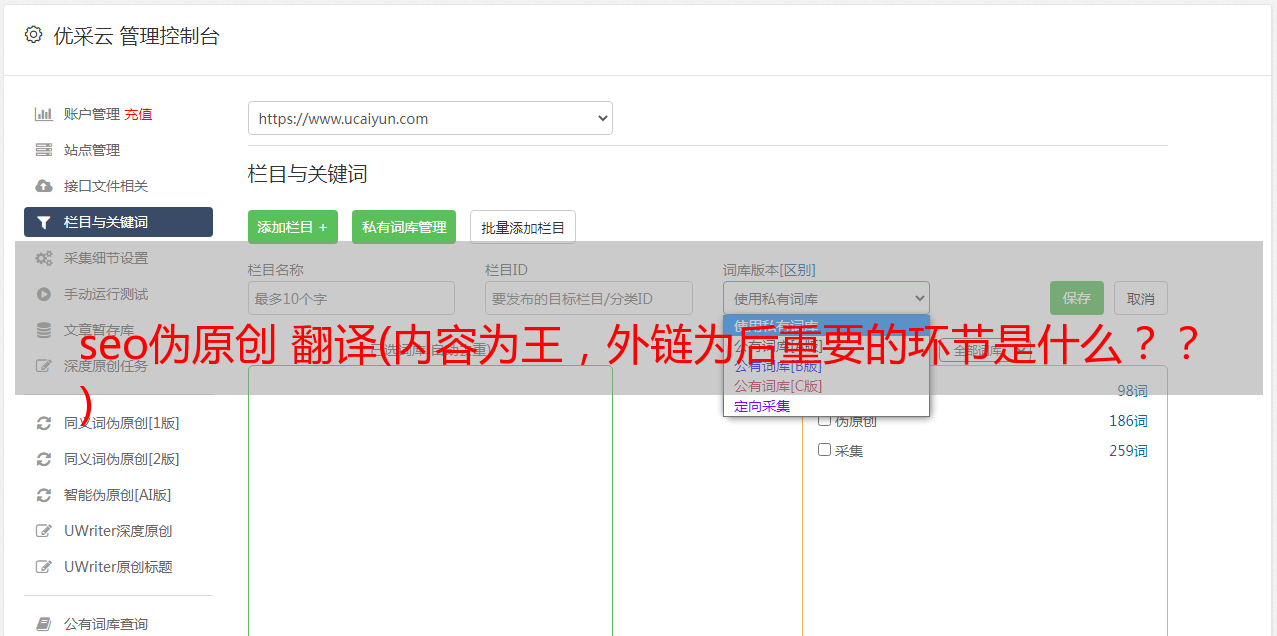The height and width of the screenshot is (636, 1277).
Task: Click the edit icon for UWriter原创标题
Action: coord(43,567)
